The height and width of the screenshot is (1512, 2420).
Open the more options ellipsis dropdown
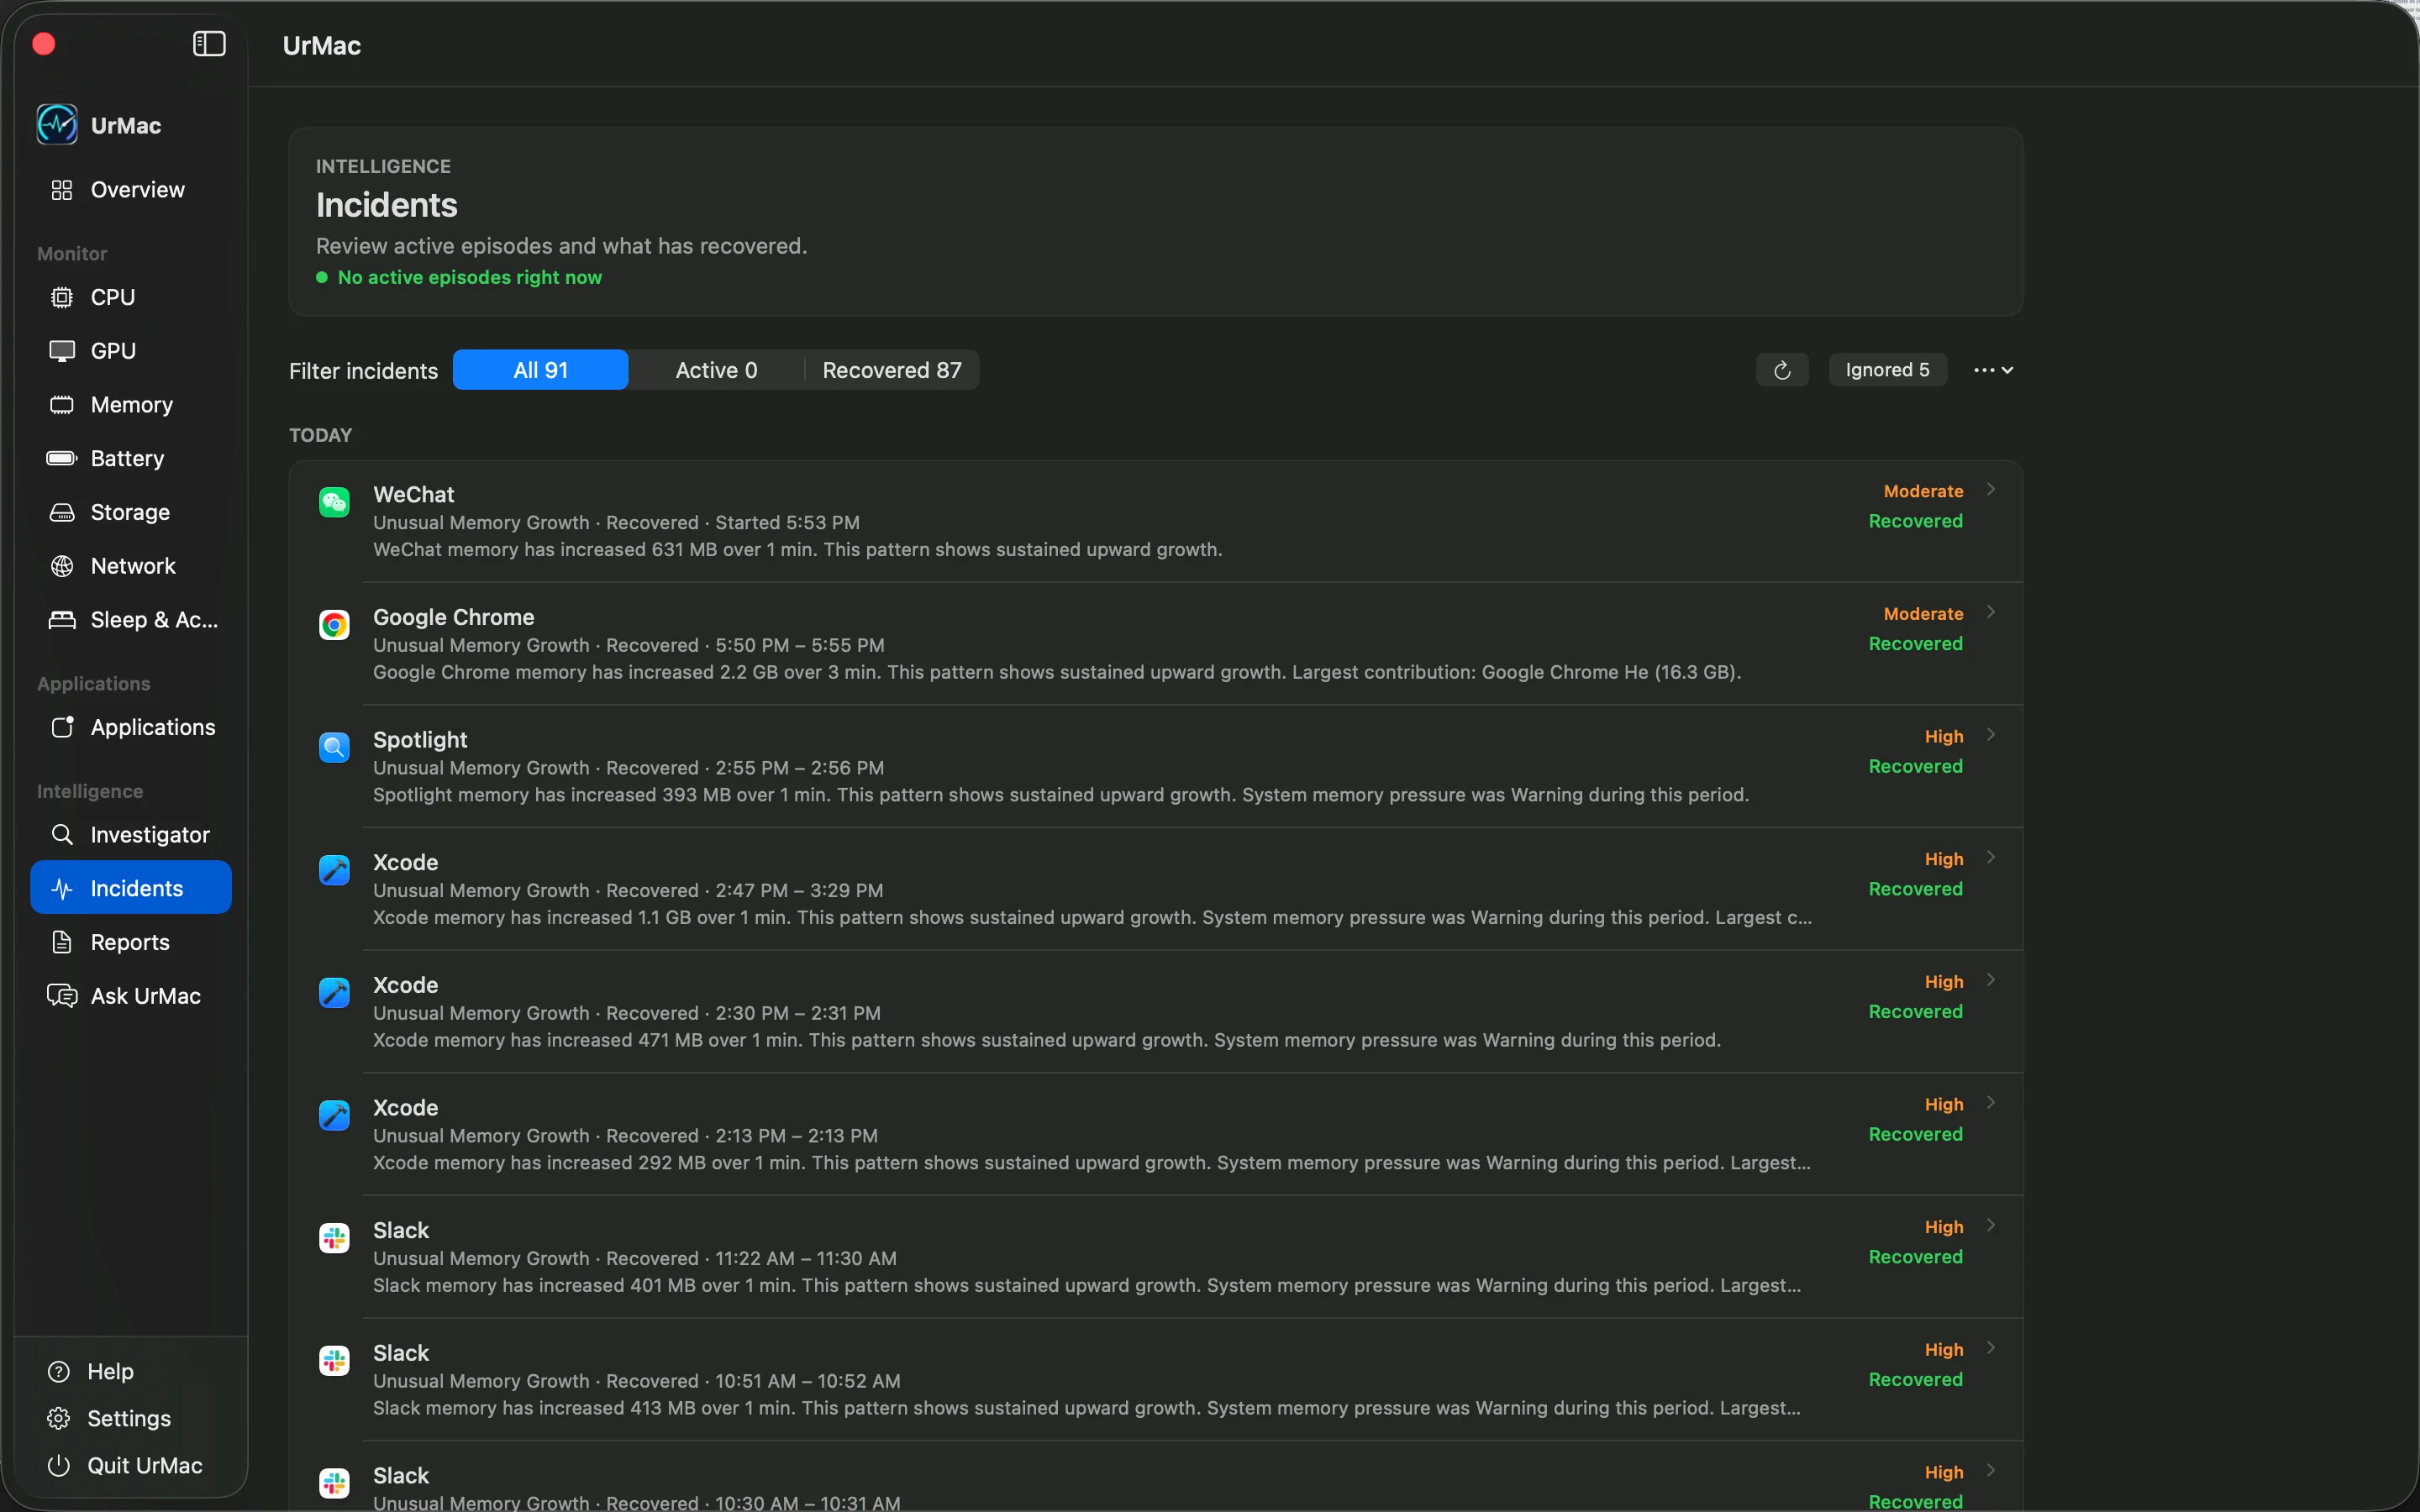coord(1993,370)
